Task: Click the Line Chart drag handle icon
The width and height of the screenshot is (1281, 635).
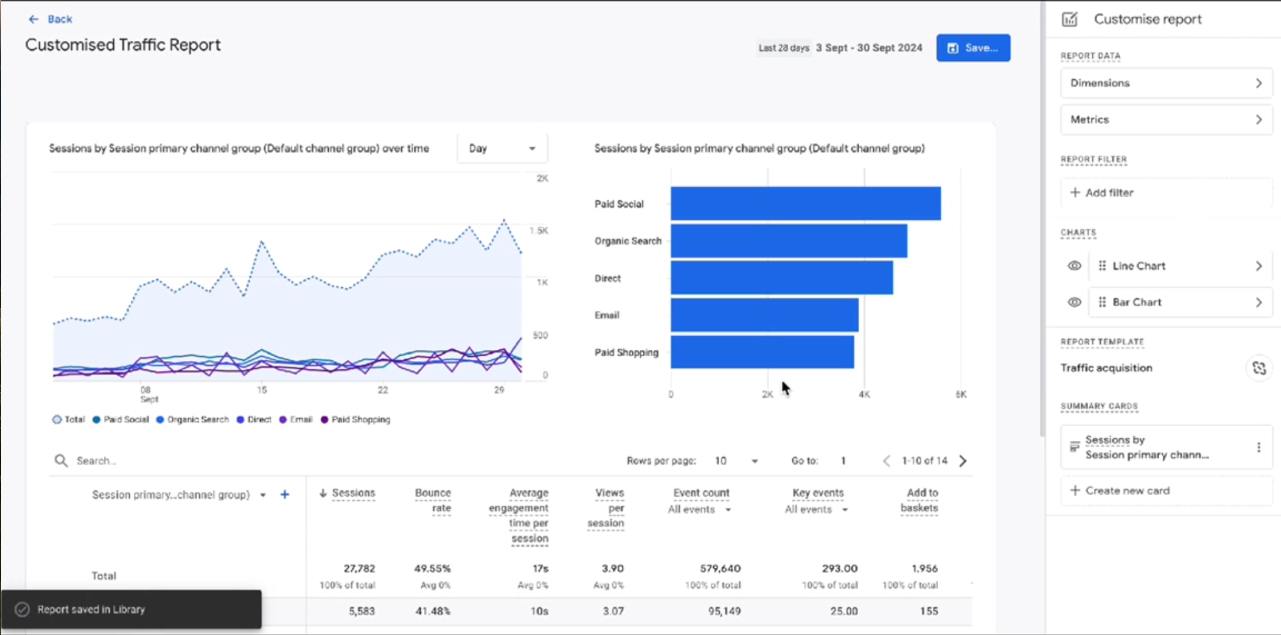Action: coord(1102,266)
